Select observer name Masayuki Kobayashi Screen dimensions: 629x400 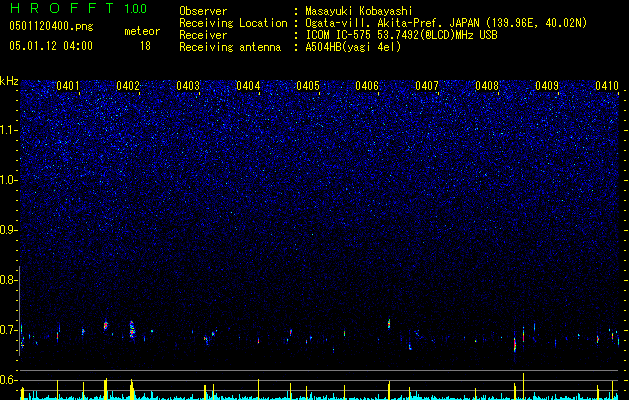tap(359, 11)
